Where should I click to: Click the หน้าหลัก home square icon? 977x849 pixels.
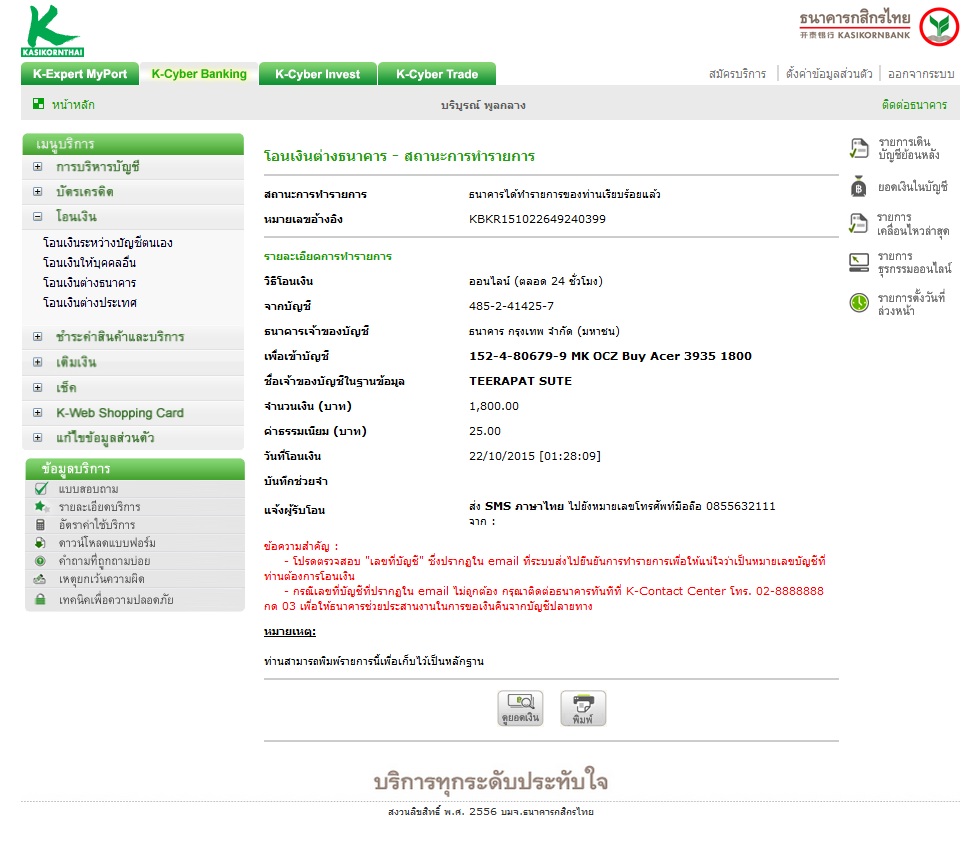(39, 104)
